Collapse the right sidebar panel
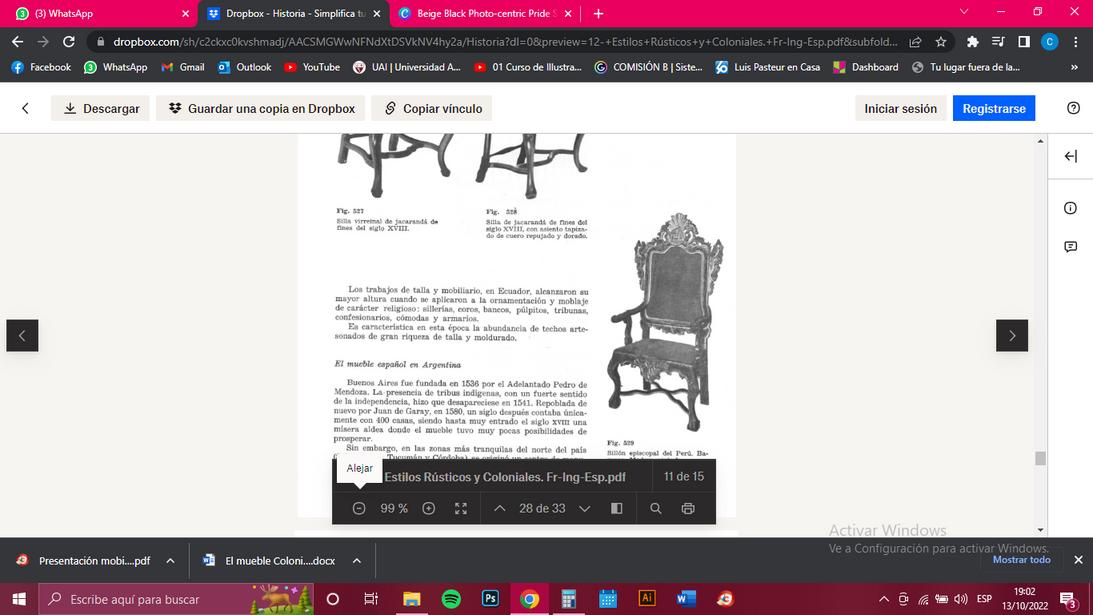This screenshot has width=1093, height=615. [x=1071, y=156]
